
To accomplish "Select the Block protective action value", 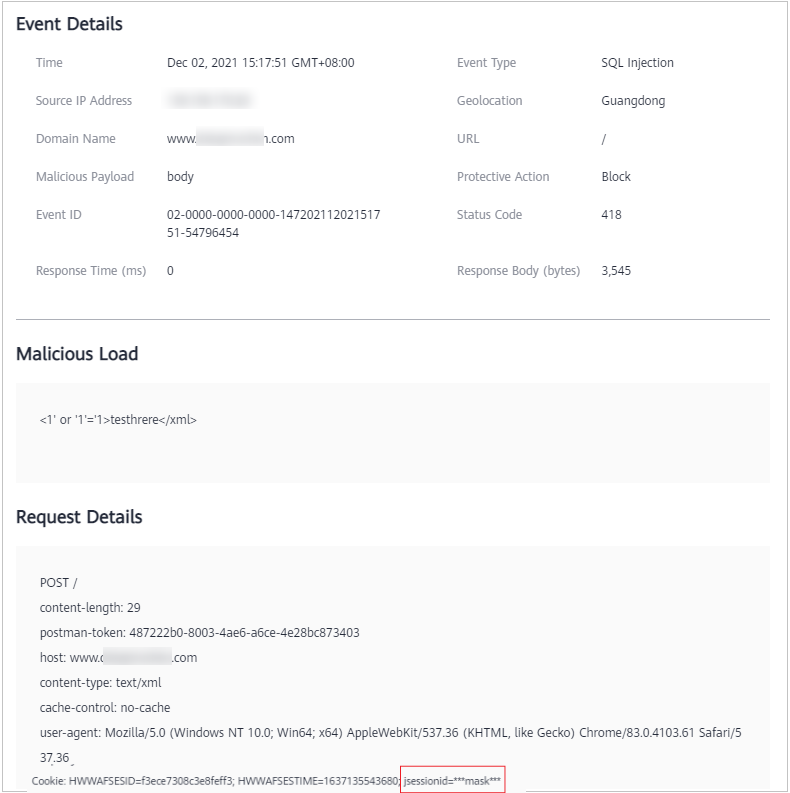I will 616,177.
